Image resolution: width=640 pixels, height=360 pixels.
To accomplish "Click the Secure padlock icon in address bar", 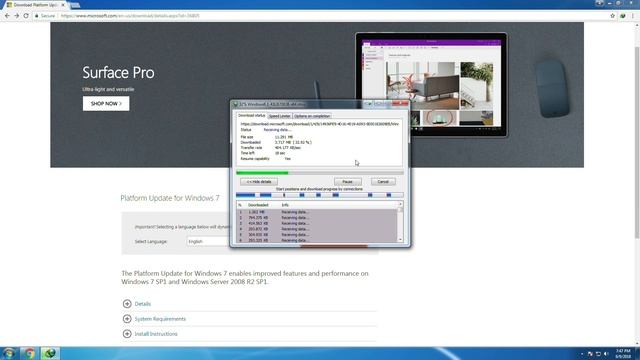I will click(37, 16).
